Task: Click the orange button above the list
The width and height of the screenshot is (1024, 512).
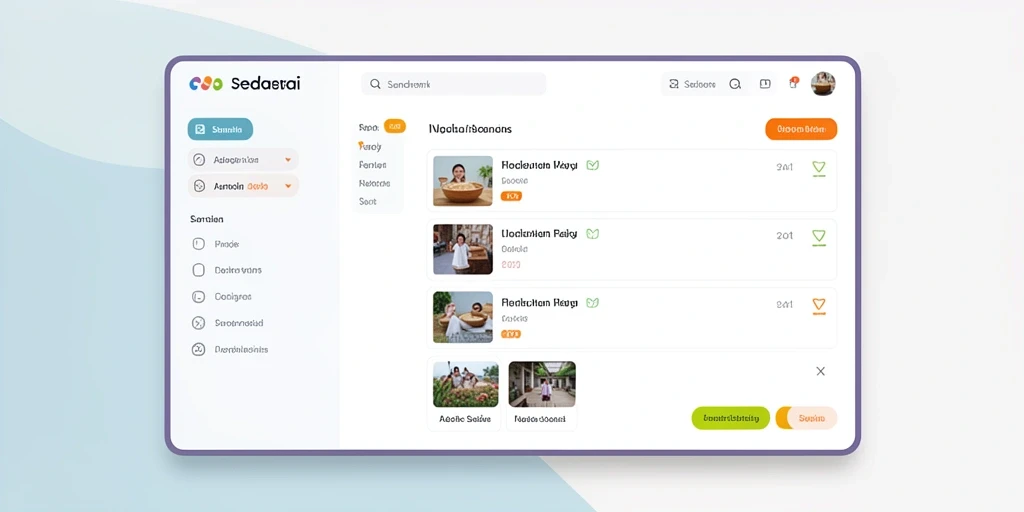Action: point(801,129)
